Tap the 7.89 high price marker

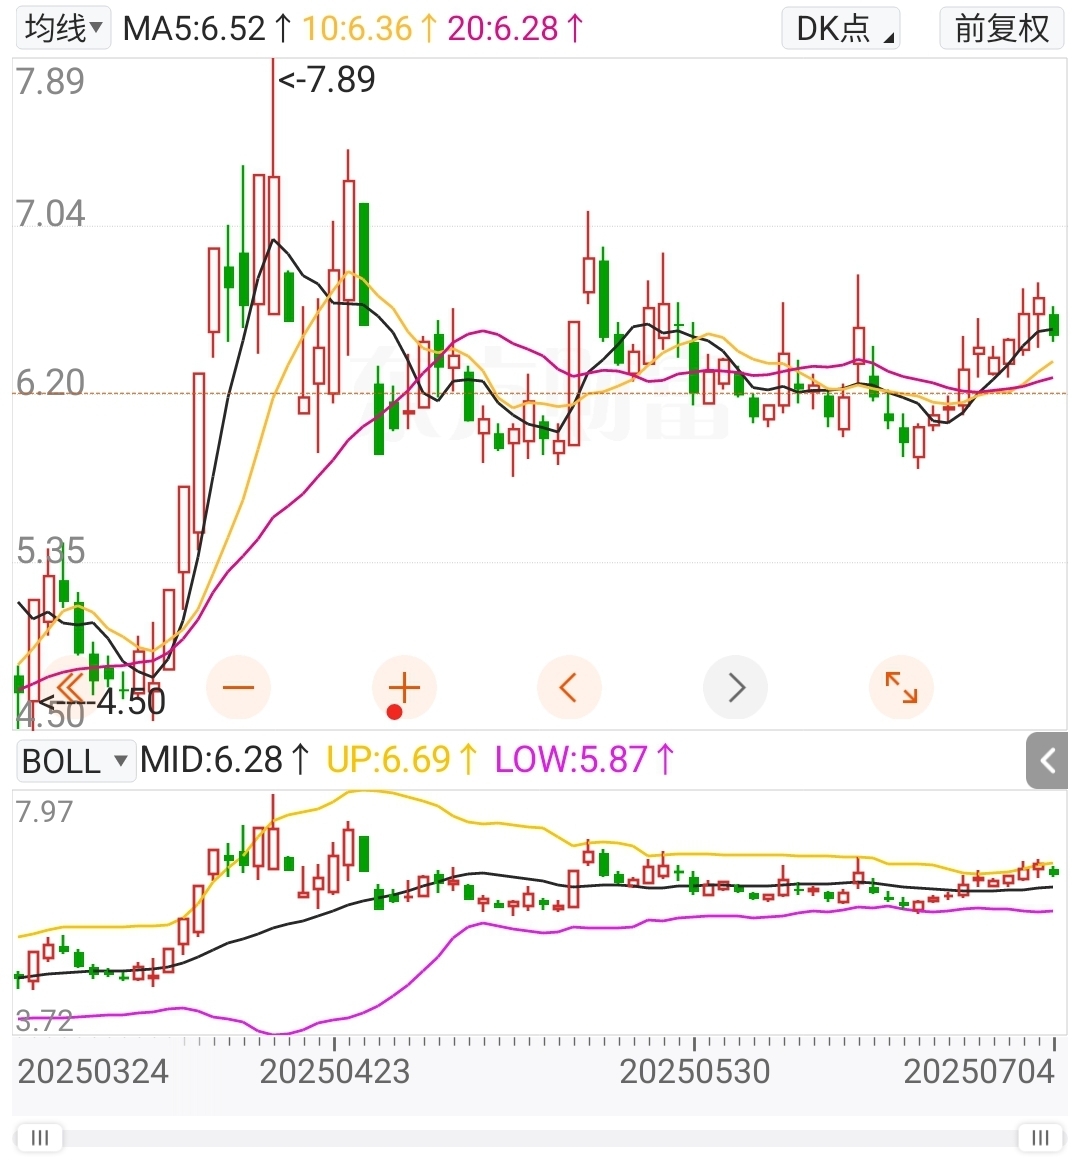[327, 79]
